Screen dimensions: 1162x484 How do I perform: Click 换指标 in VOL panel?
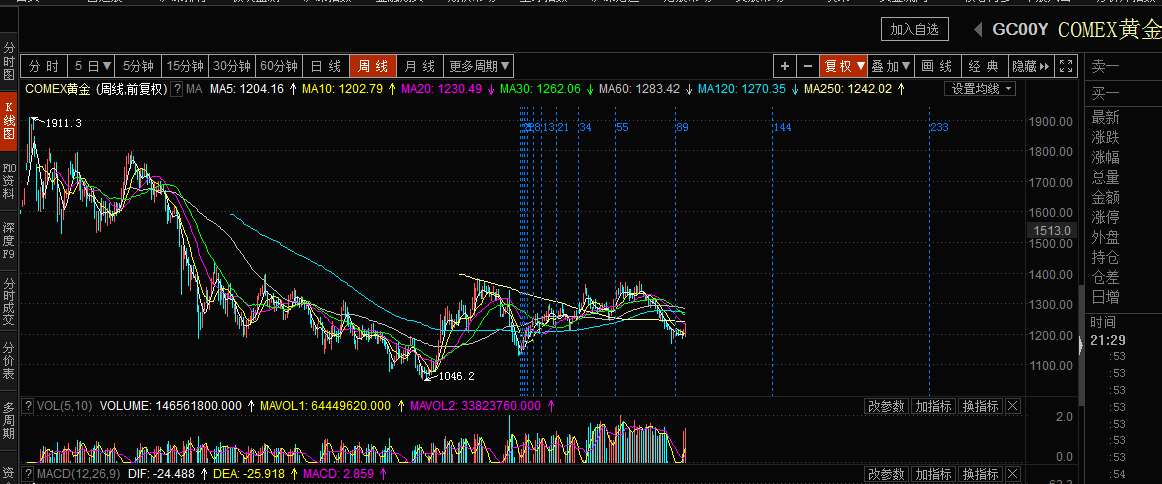tap(980, 405)
